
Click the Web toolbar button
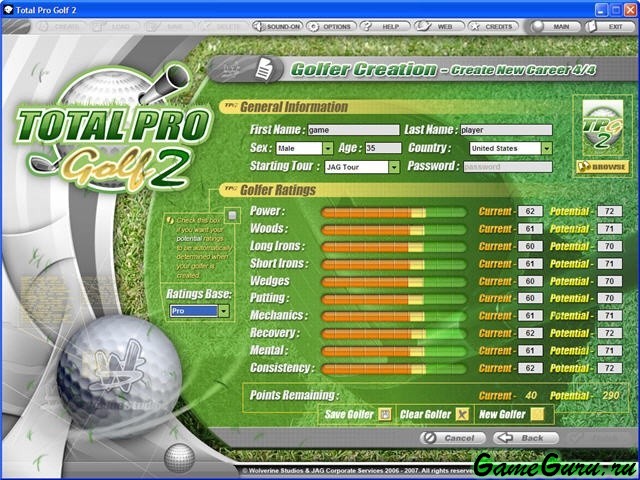coord(439,27)
